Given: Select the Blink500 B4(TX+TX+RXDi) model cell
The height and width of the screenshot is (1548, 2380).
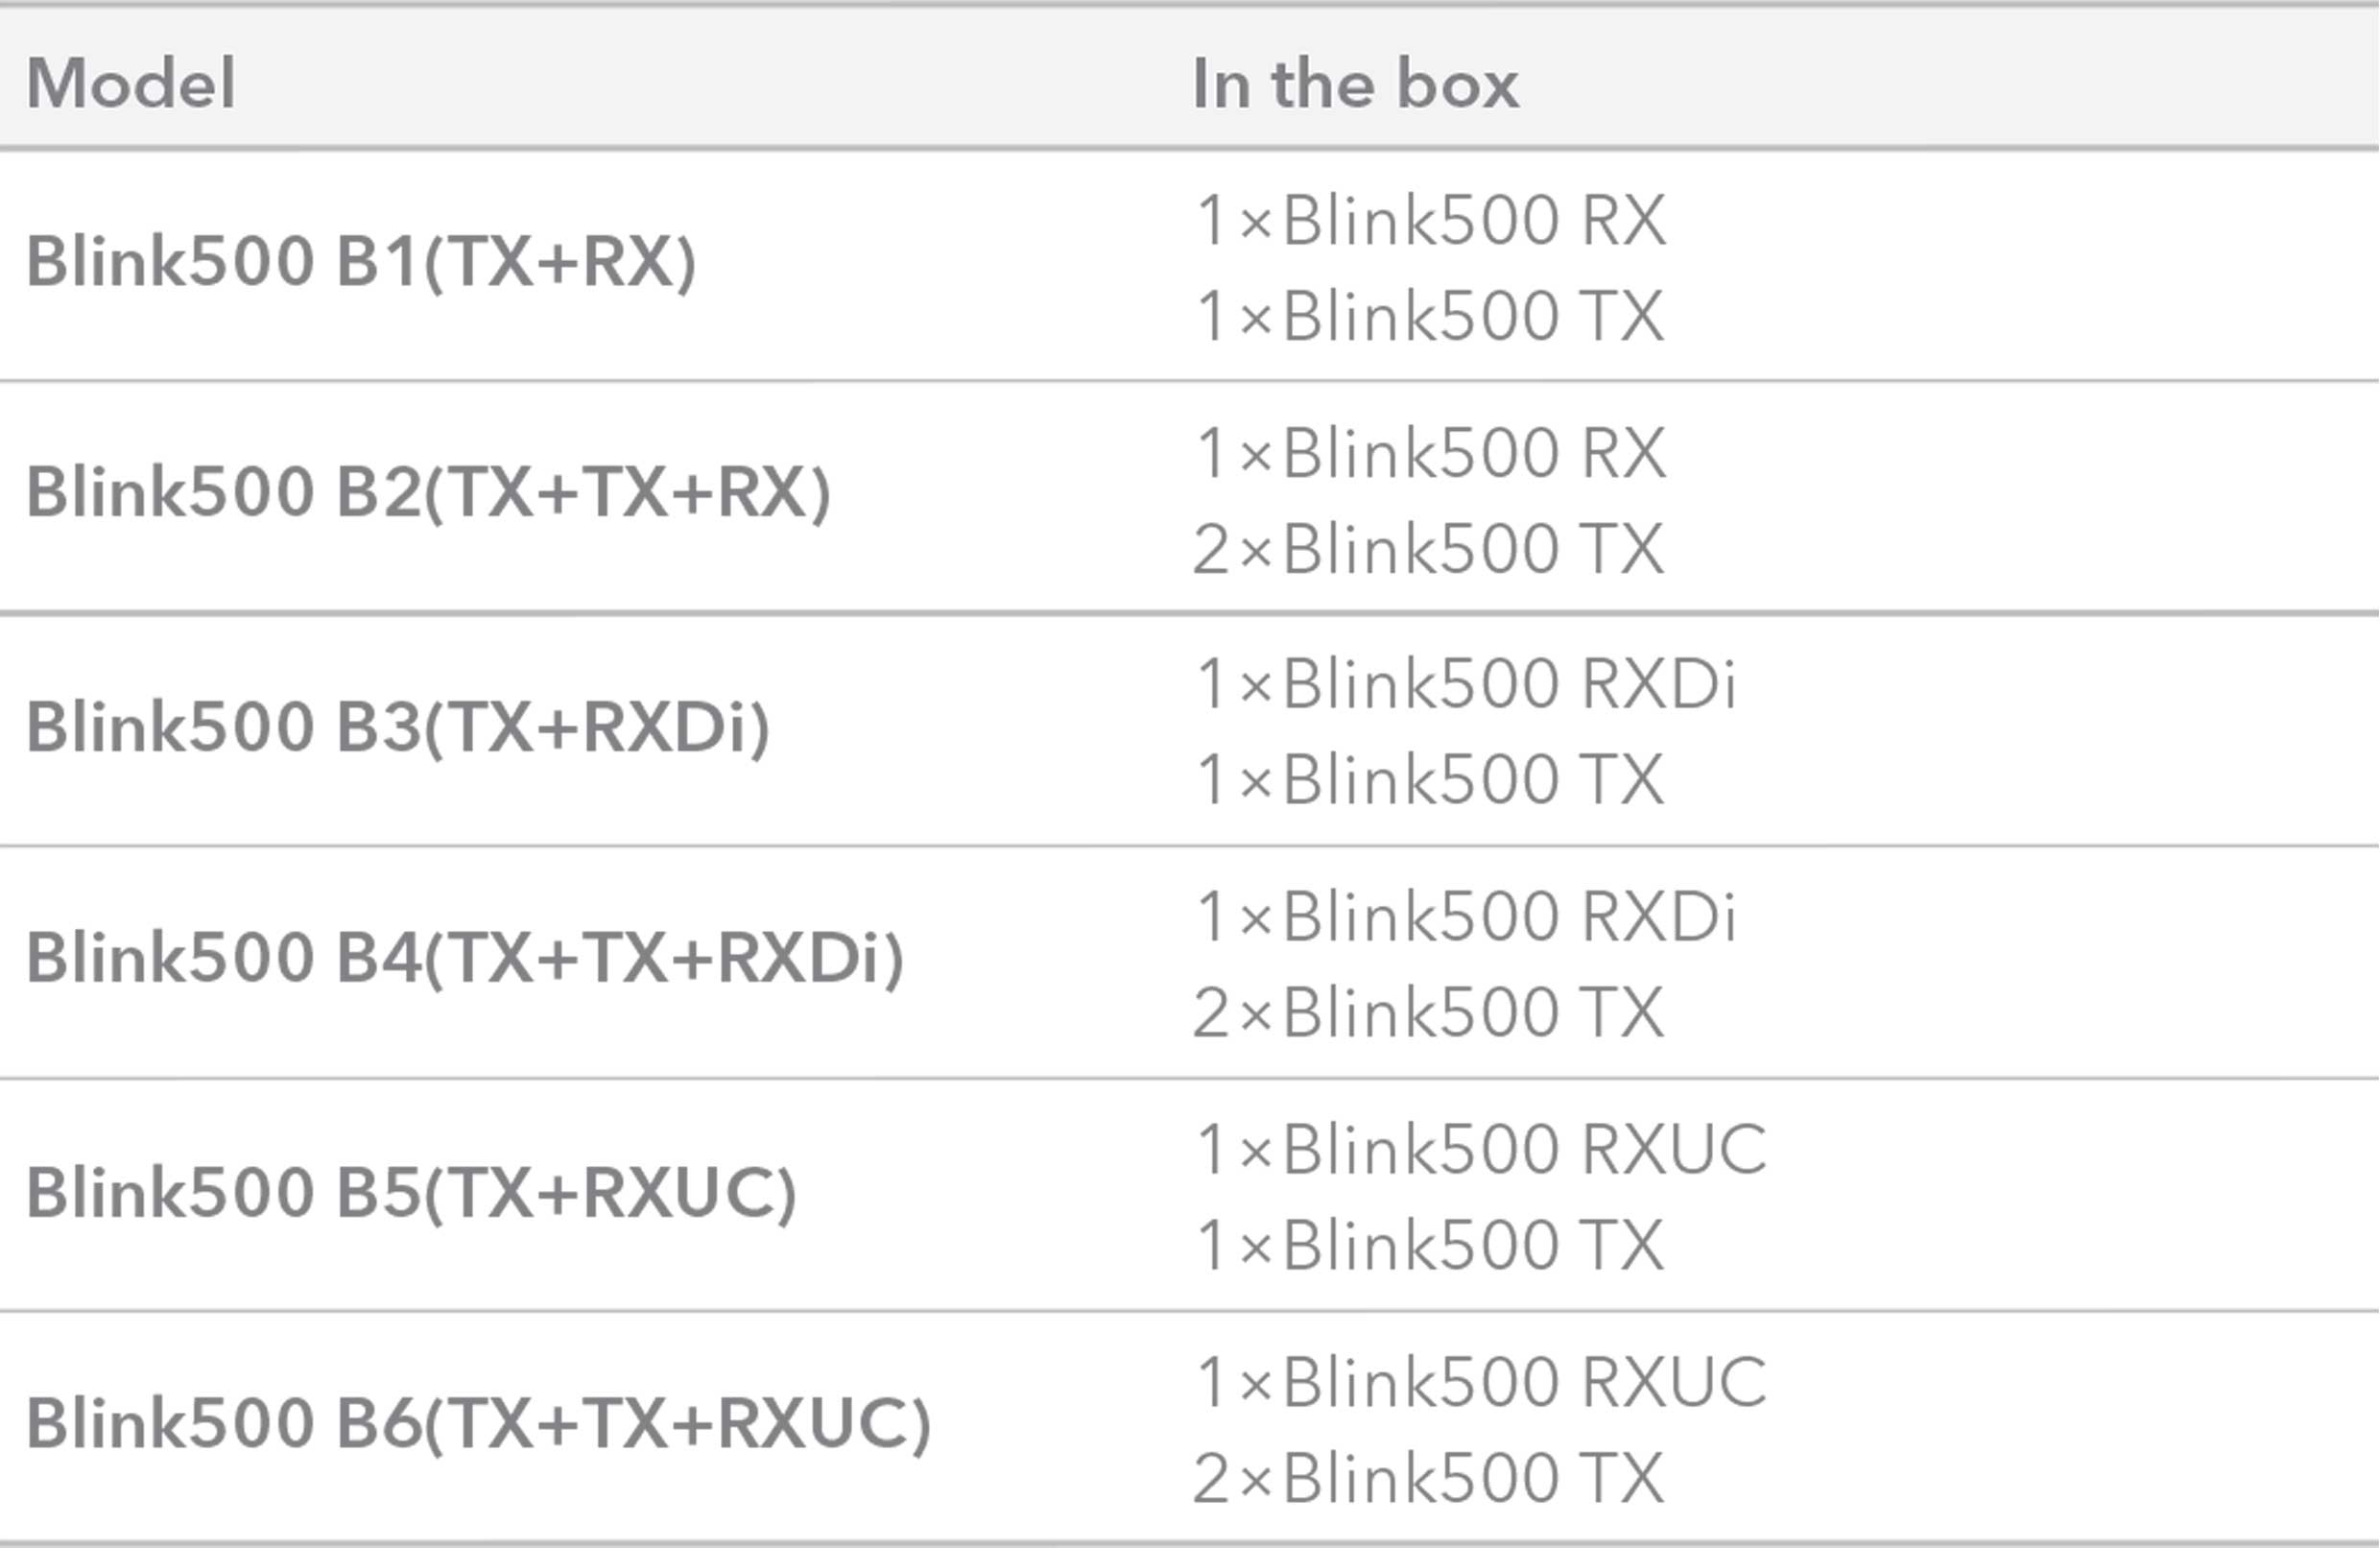Looking at the screenshot, I should (x=465, y=958).
